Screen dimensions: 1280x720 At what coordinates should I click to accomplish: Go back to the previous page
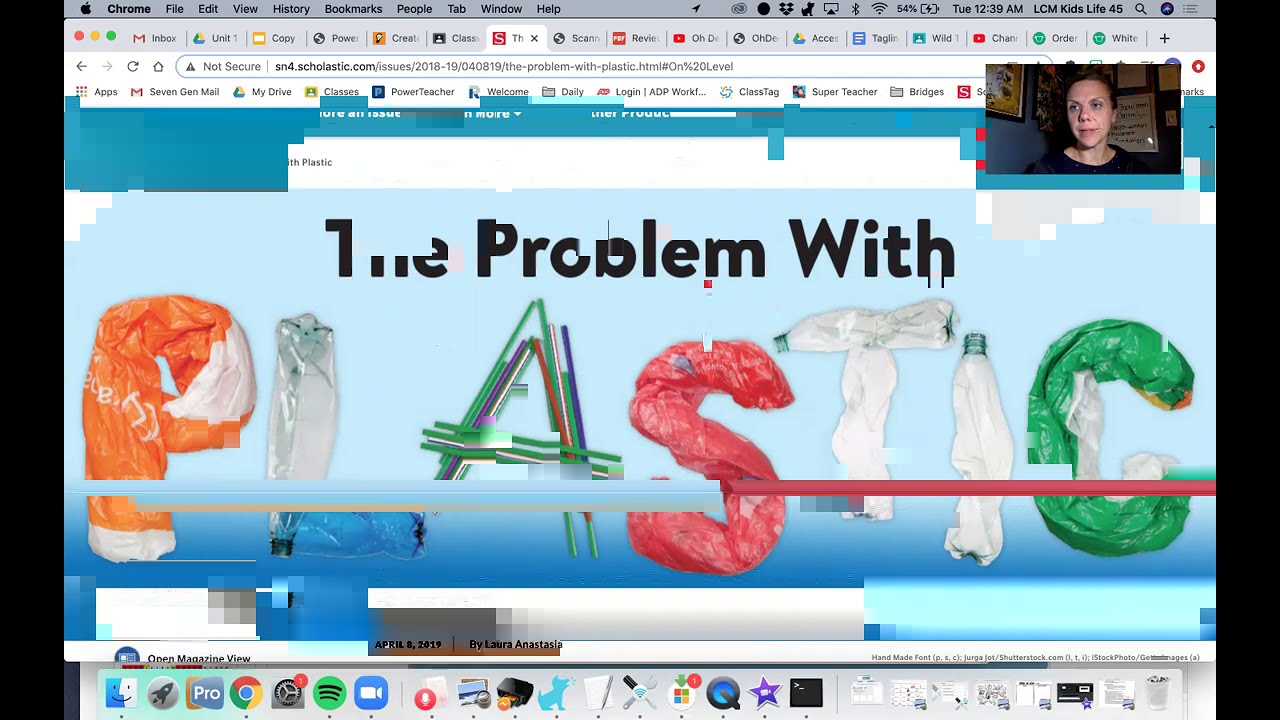[81, 66]
